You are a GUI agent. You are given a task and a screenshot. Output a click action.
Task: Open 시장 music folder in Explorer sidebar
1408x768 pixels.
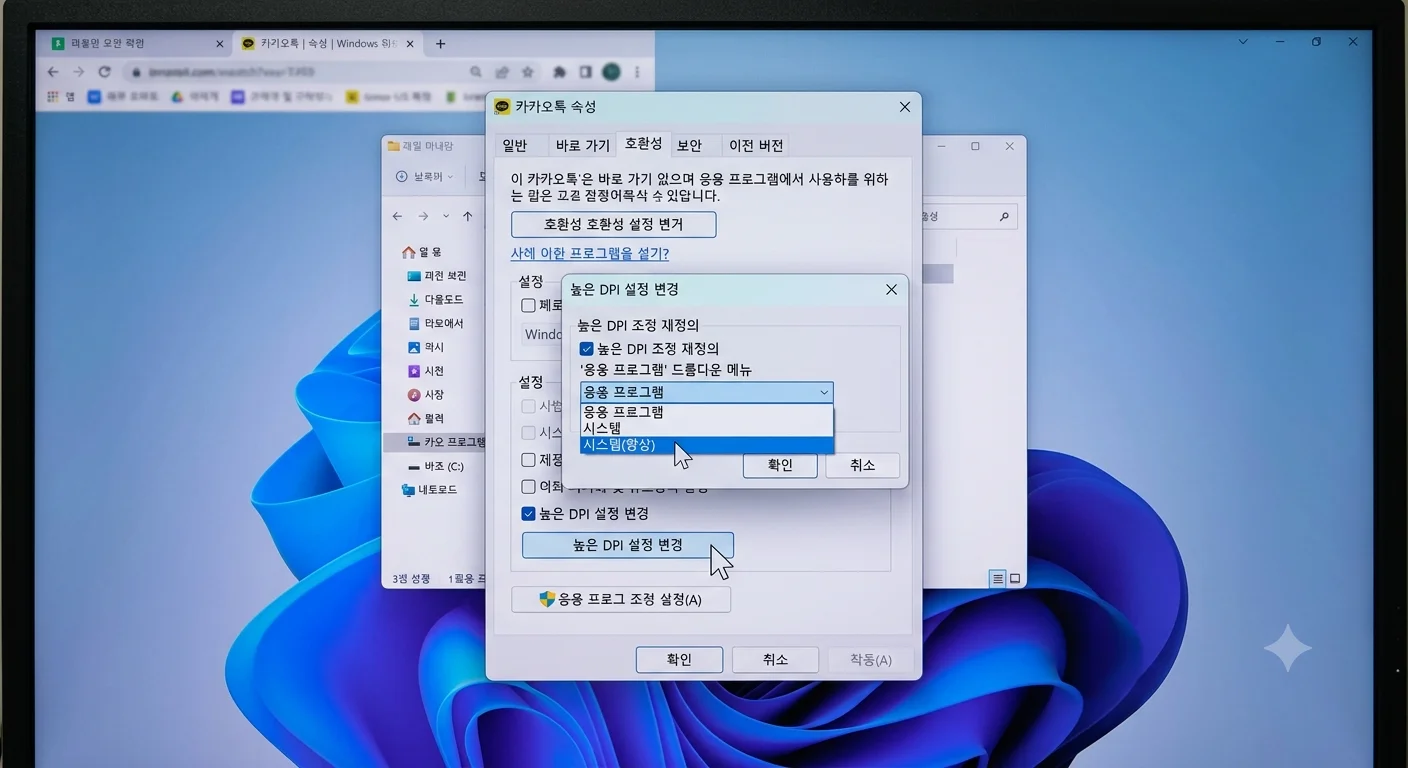point(426,395)
